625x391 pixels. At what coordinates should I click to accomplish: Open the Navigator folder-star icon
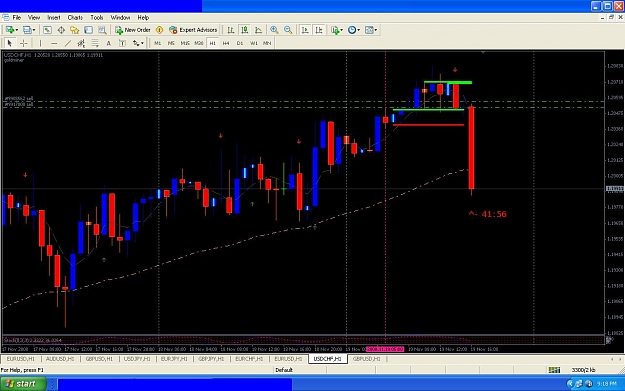coord(75,30)
